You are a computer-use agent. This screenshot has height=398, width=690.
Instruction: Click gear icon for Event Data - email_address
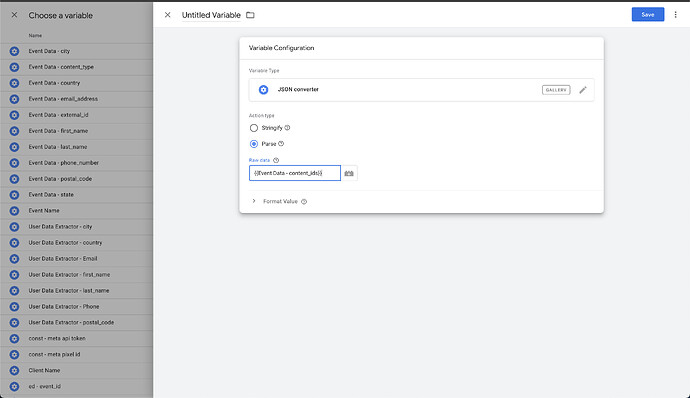click(15, 99)
